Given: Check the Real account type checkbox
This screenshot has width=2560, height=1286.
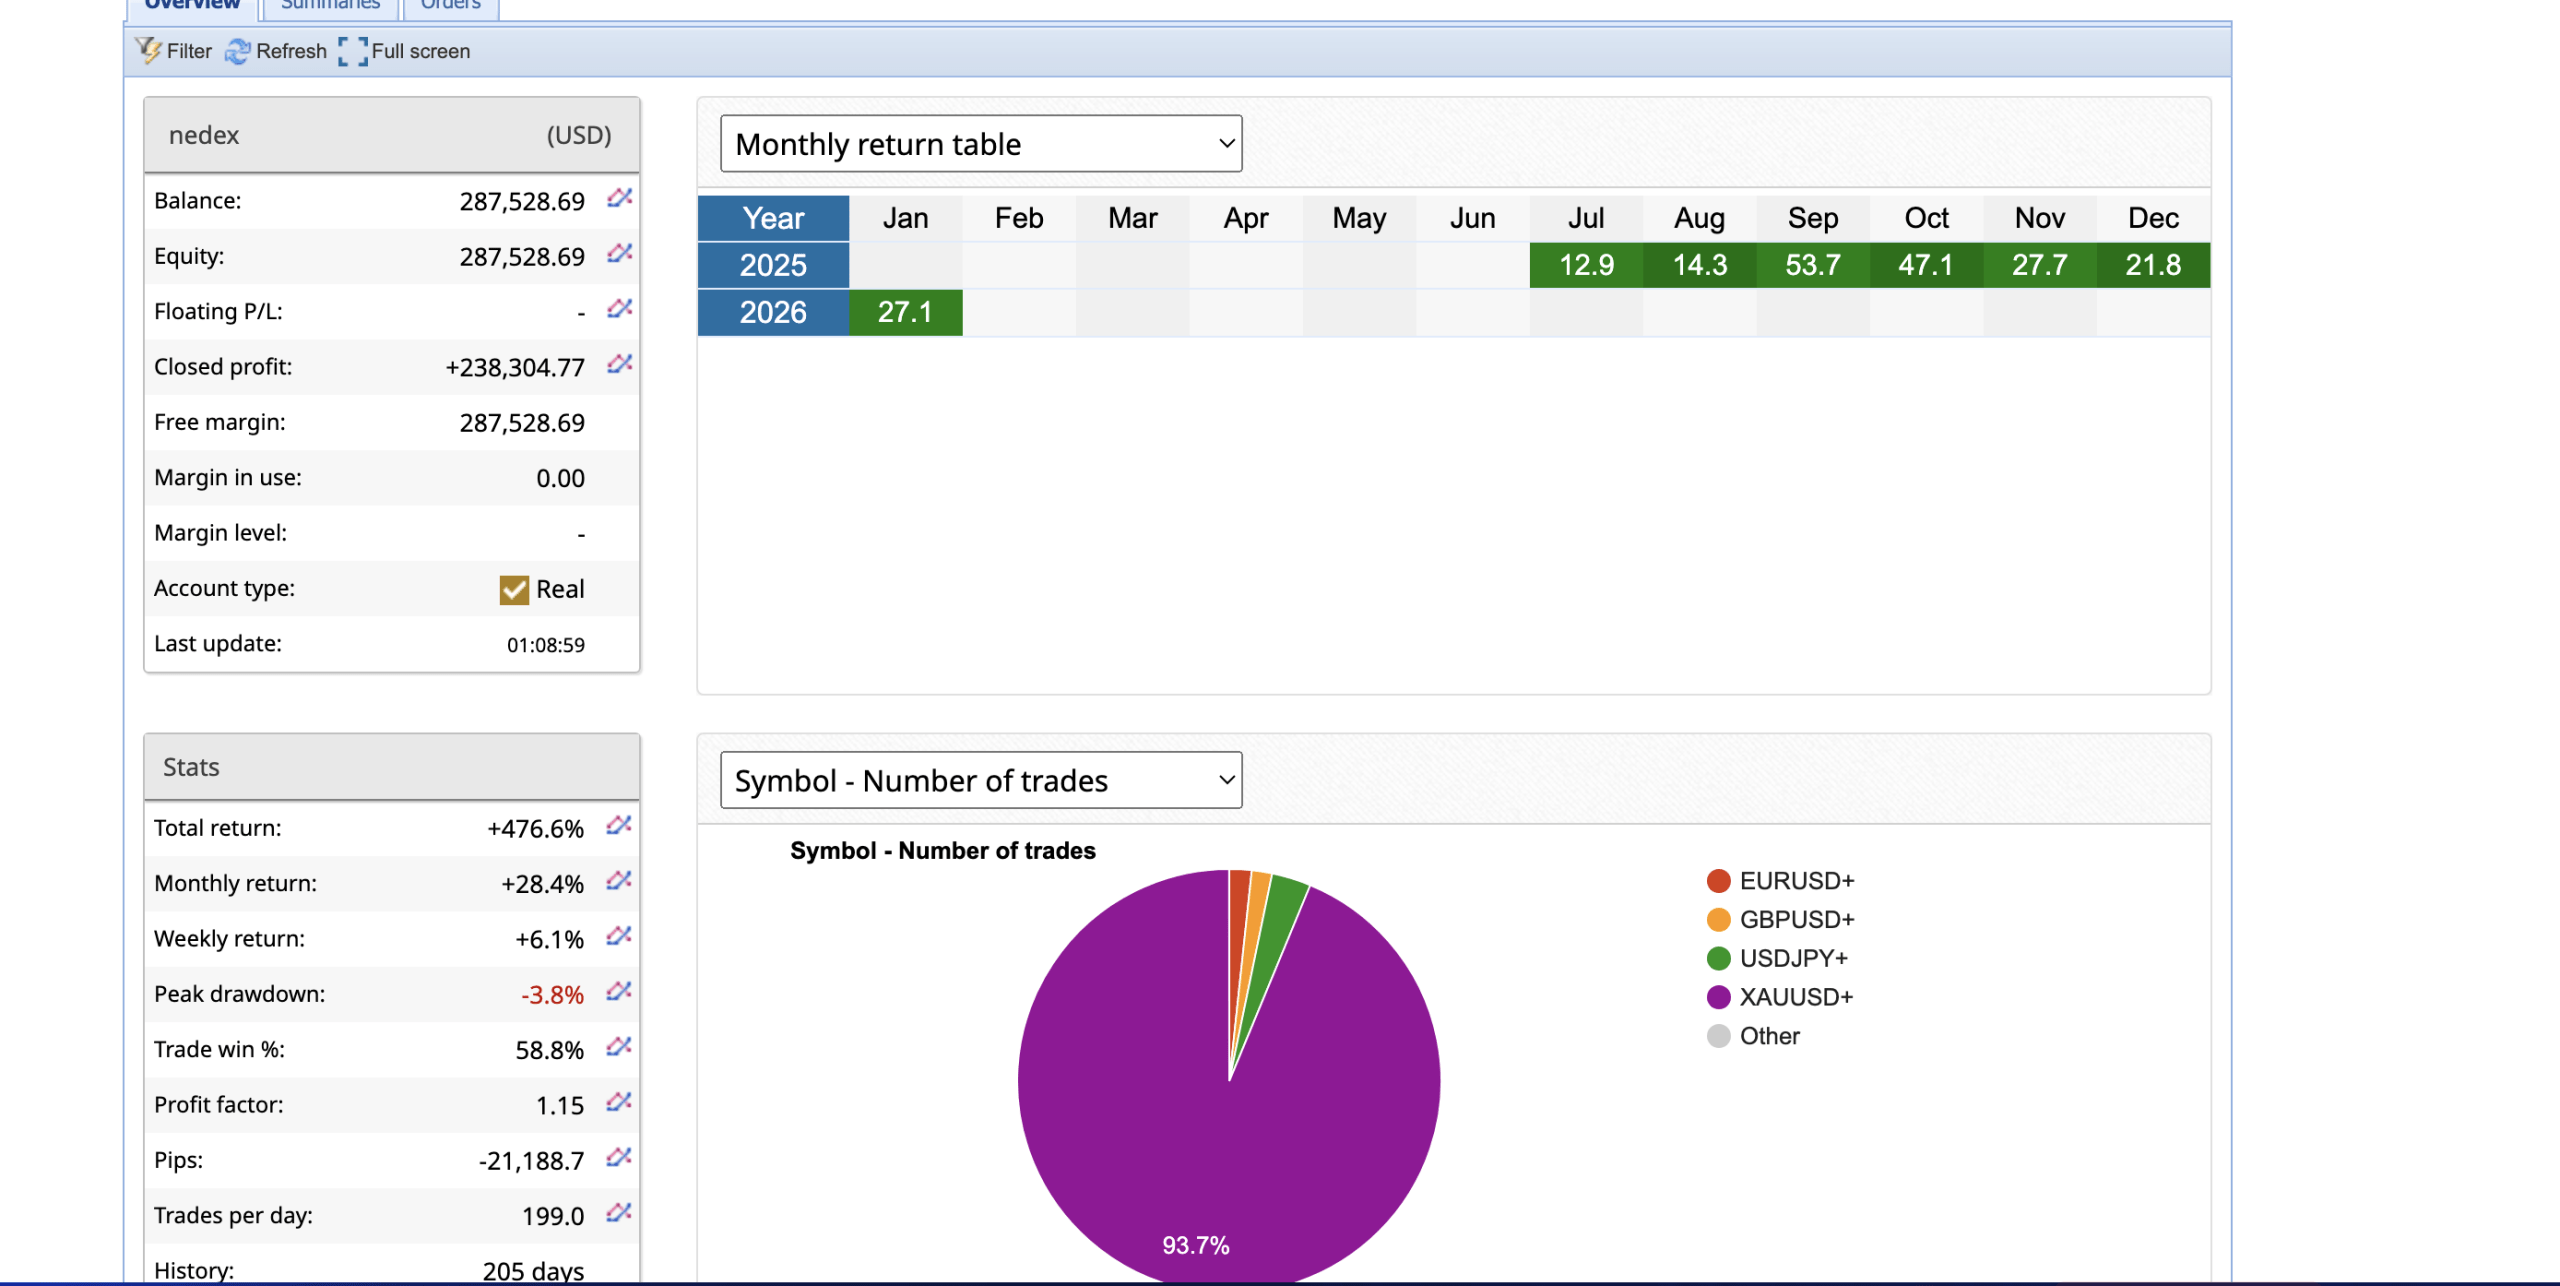Looking at the screenshot, I should [513, 589].
